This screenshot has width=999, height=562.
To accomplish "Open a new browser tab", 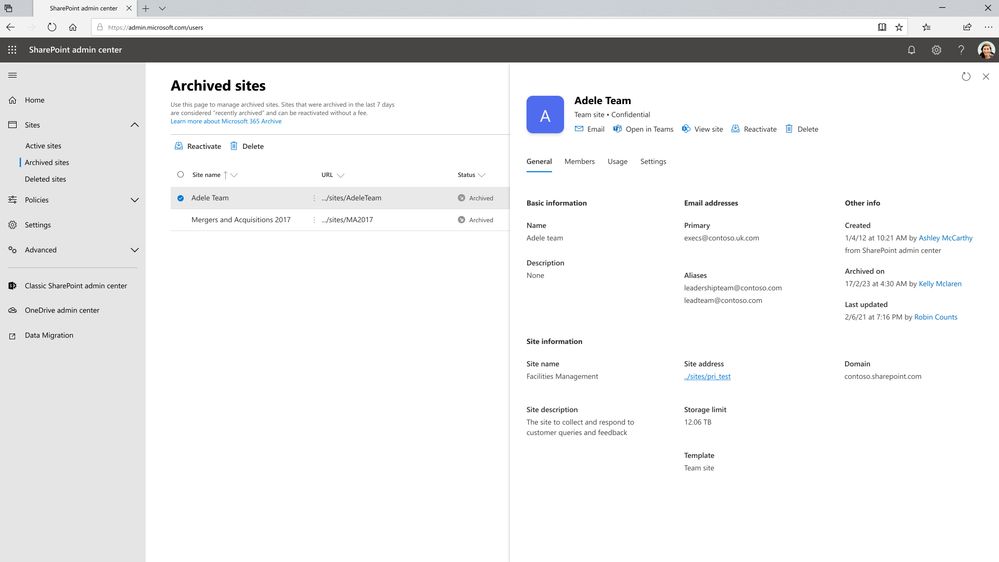I will [x=145, y=8].
